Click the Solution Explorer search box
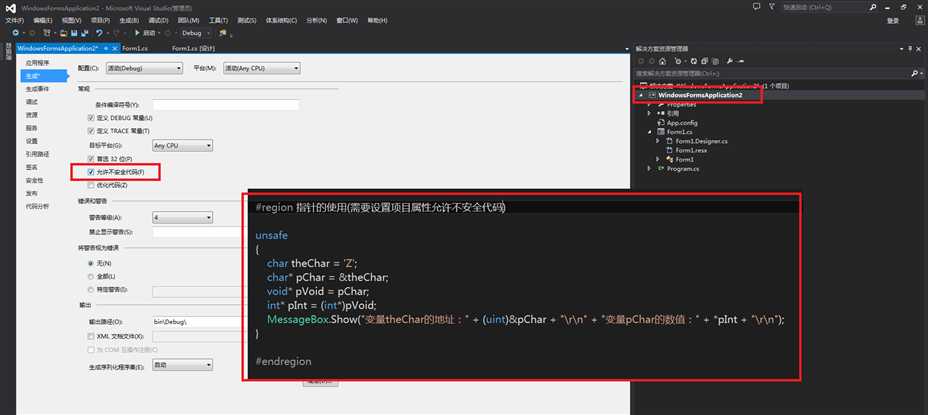The width and height of the screenshot is (928, 415). coord(772,73)
